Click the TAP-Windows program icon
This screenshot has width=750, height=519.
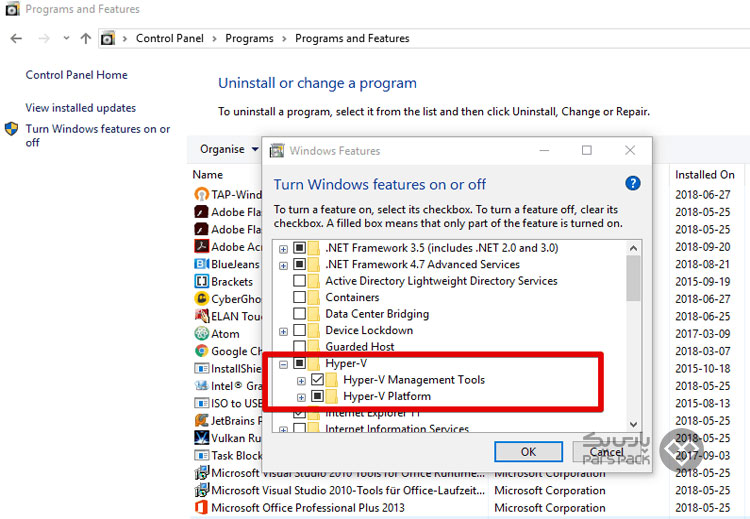pos(201,194)
